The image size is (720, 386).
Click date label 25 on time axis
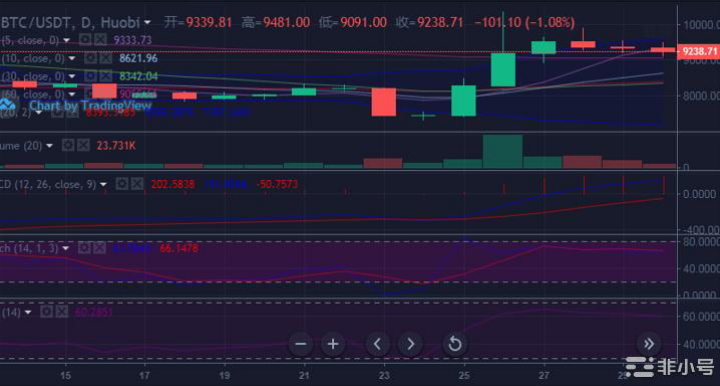point(464,375)
